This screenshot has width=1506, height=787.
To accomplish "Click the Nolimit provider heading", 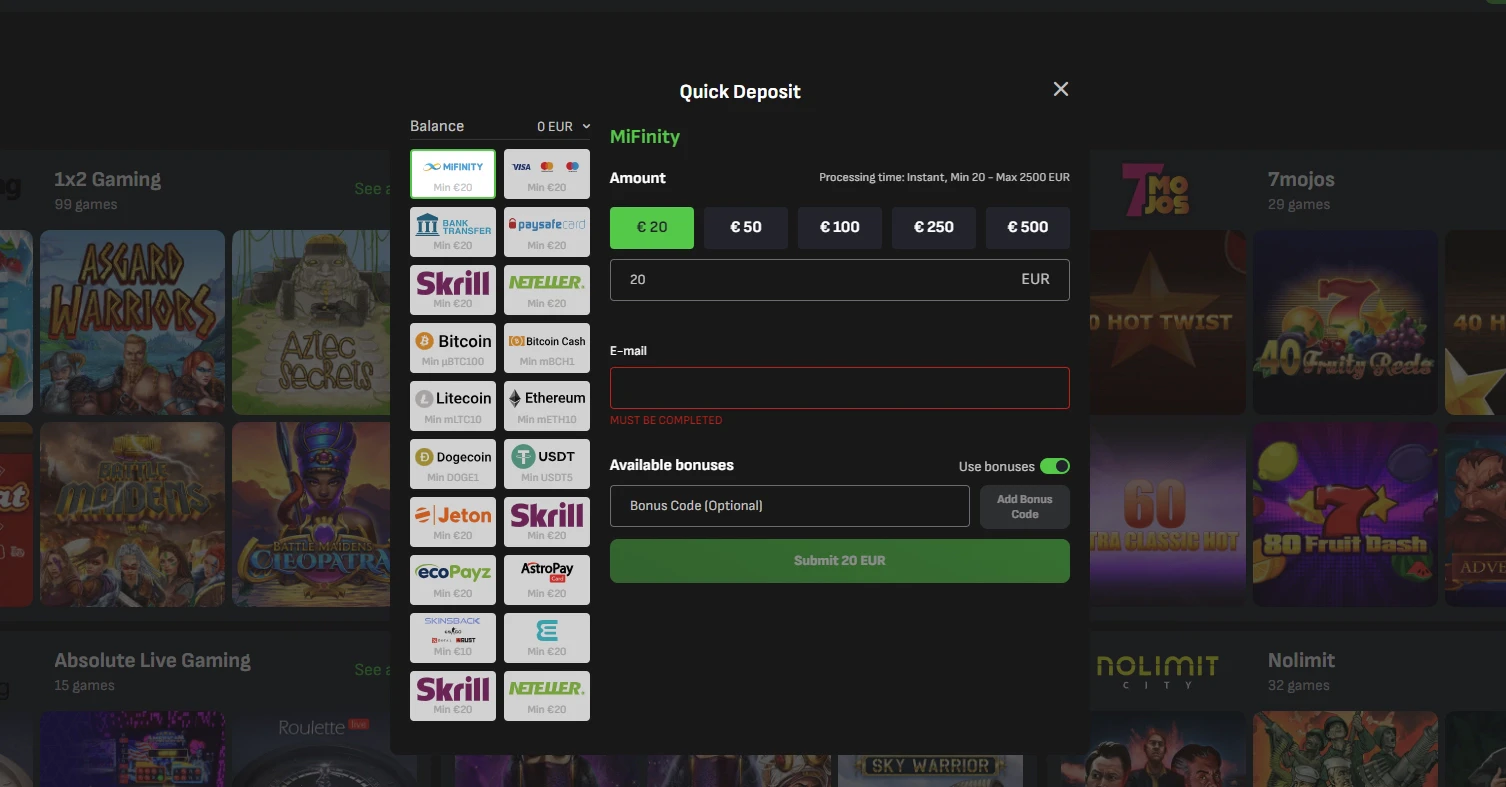I will coord(1301,660).
